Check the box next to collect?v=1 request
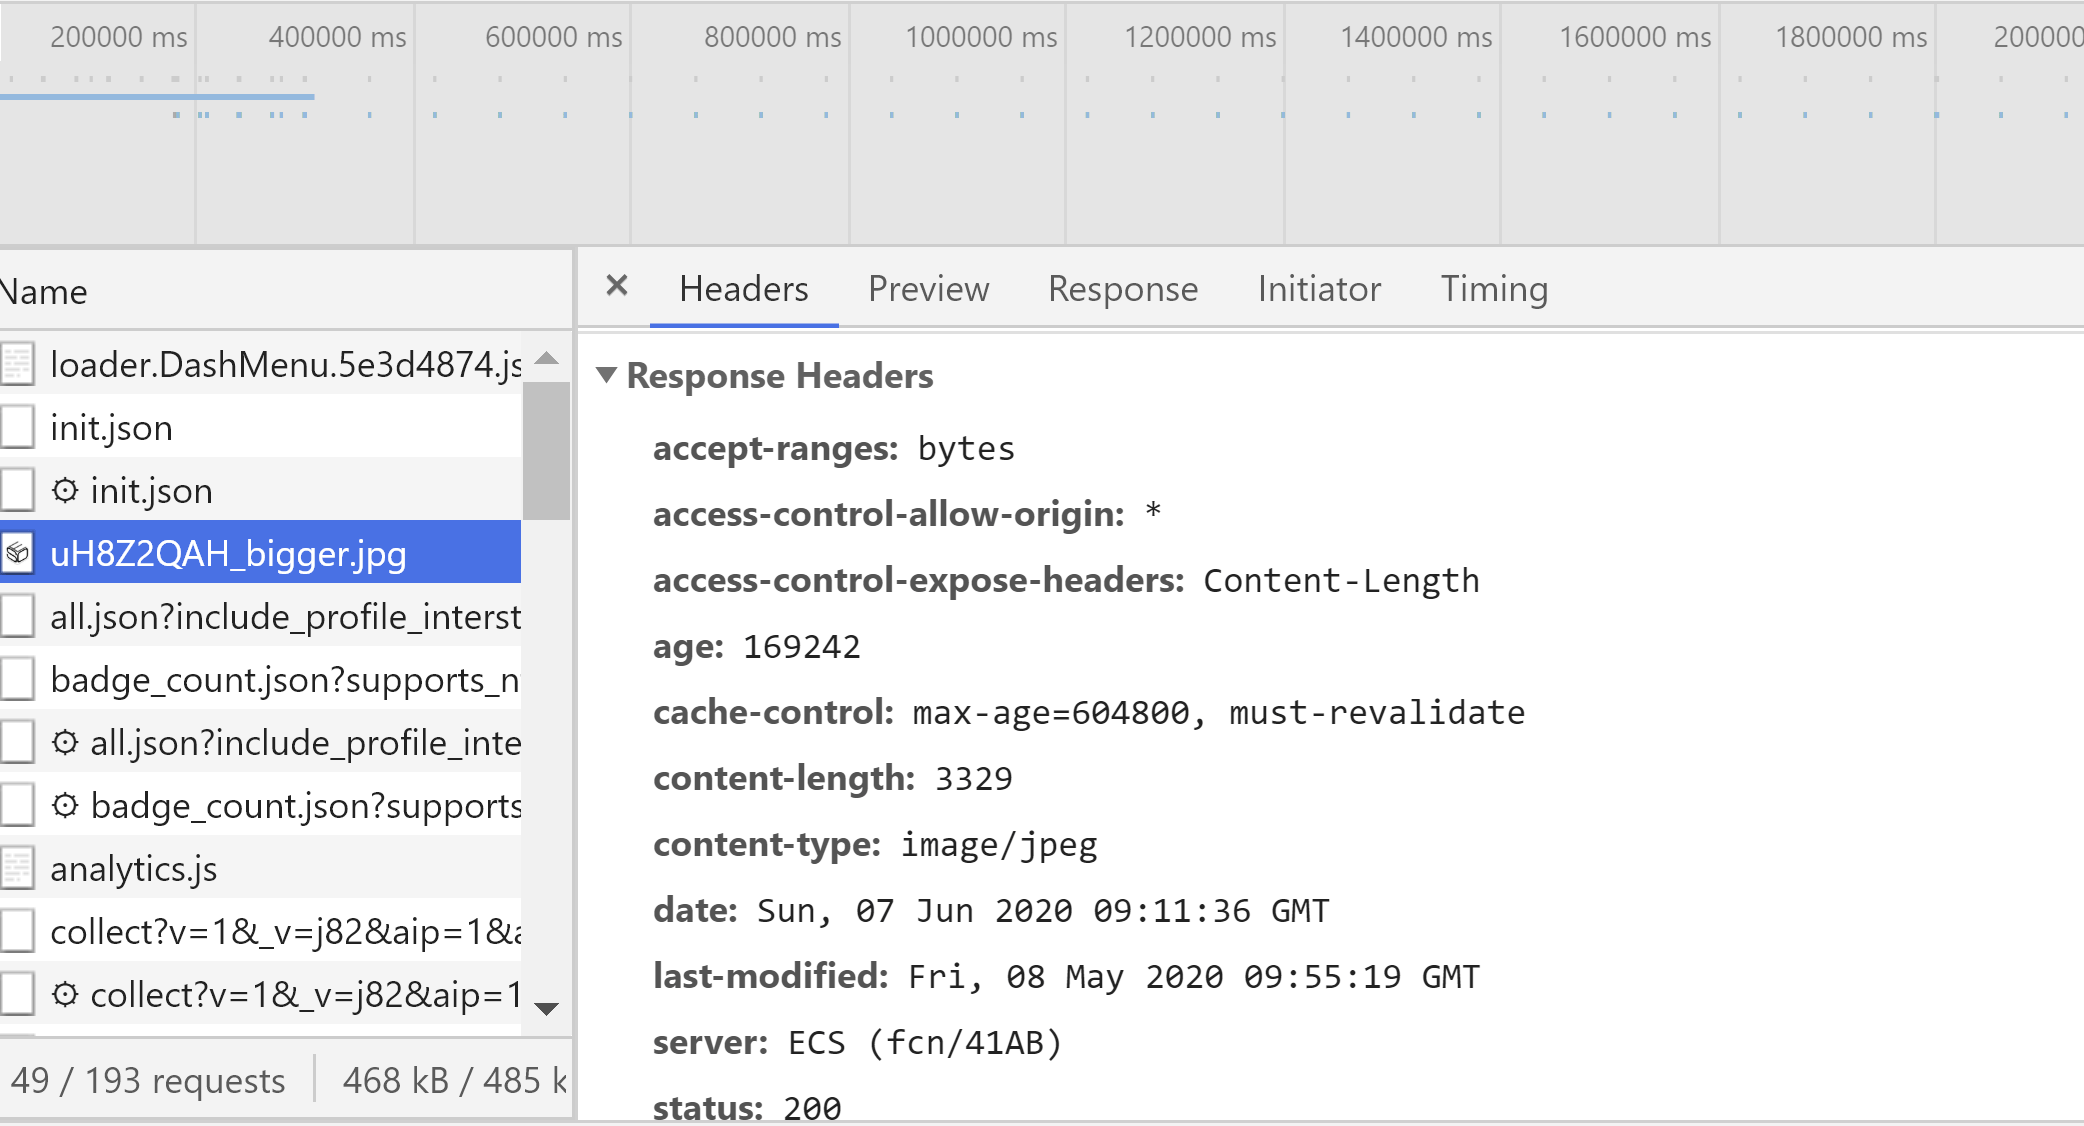 (17, 930)
